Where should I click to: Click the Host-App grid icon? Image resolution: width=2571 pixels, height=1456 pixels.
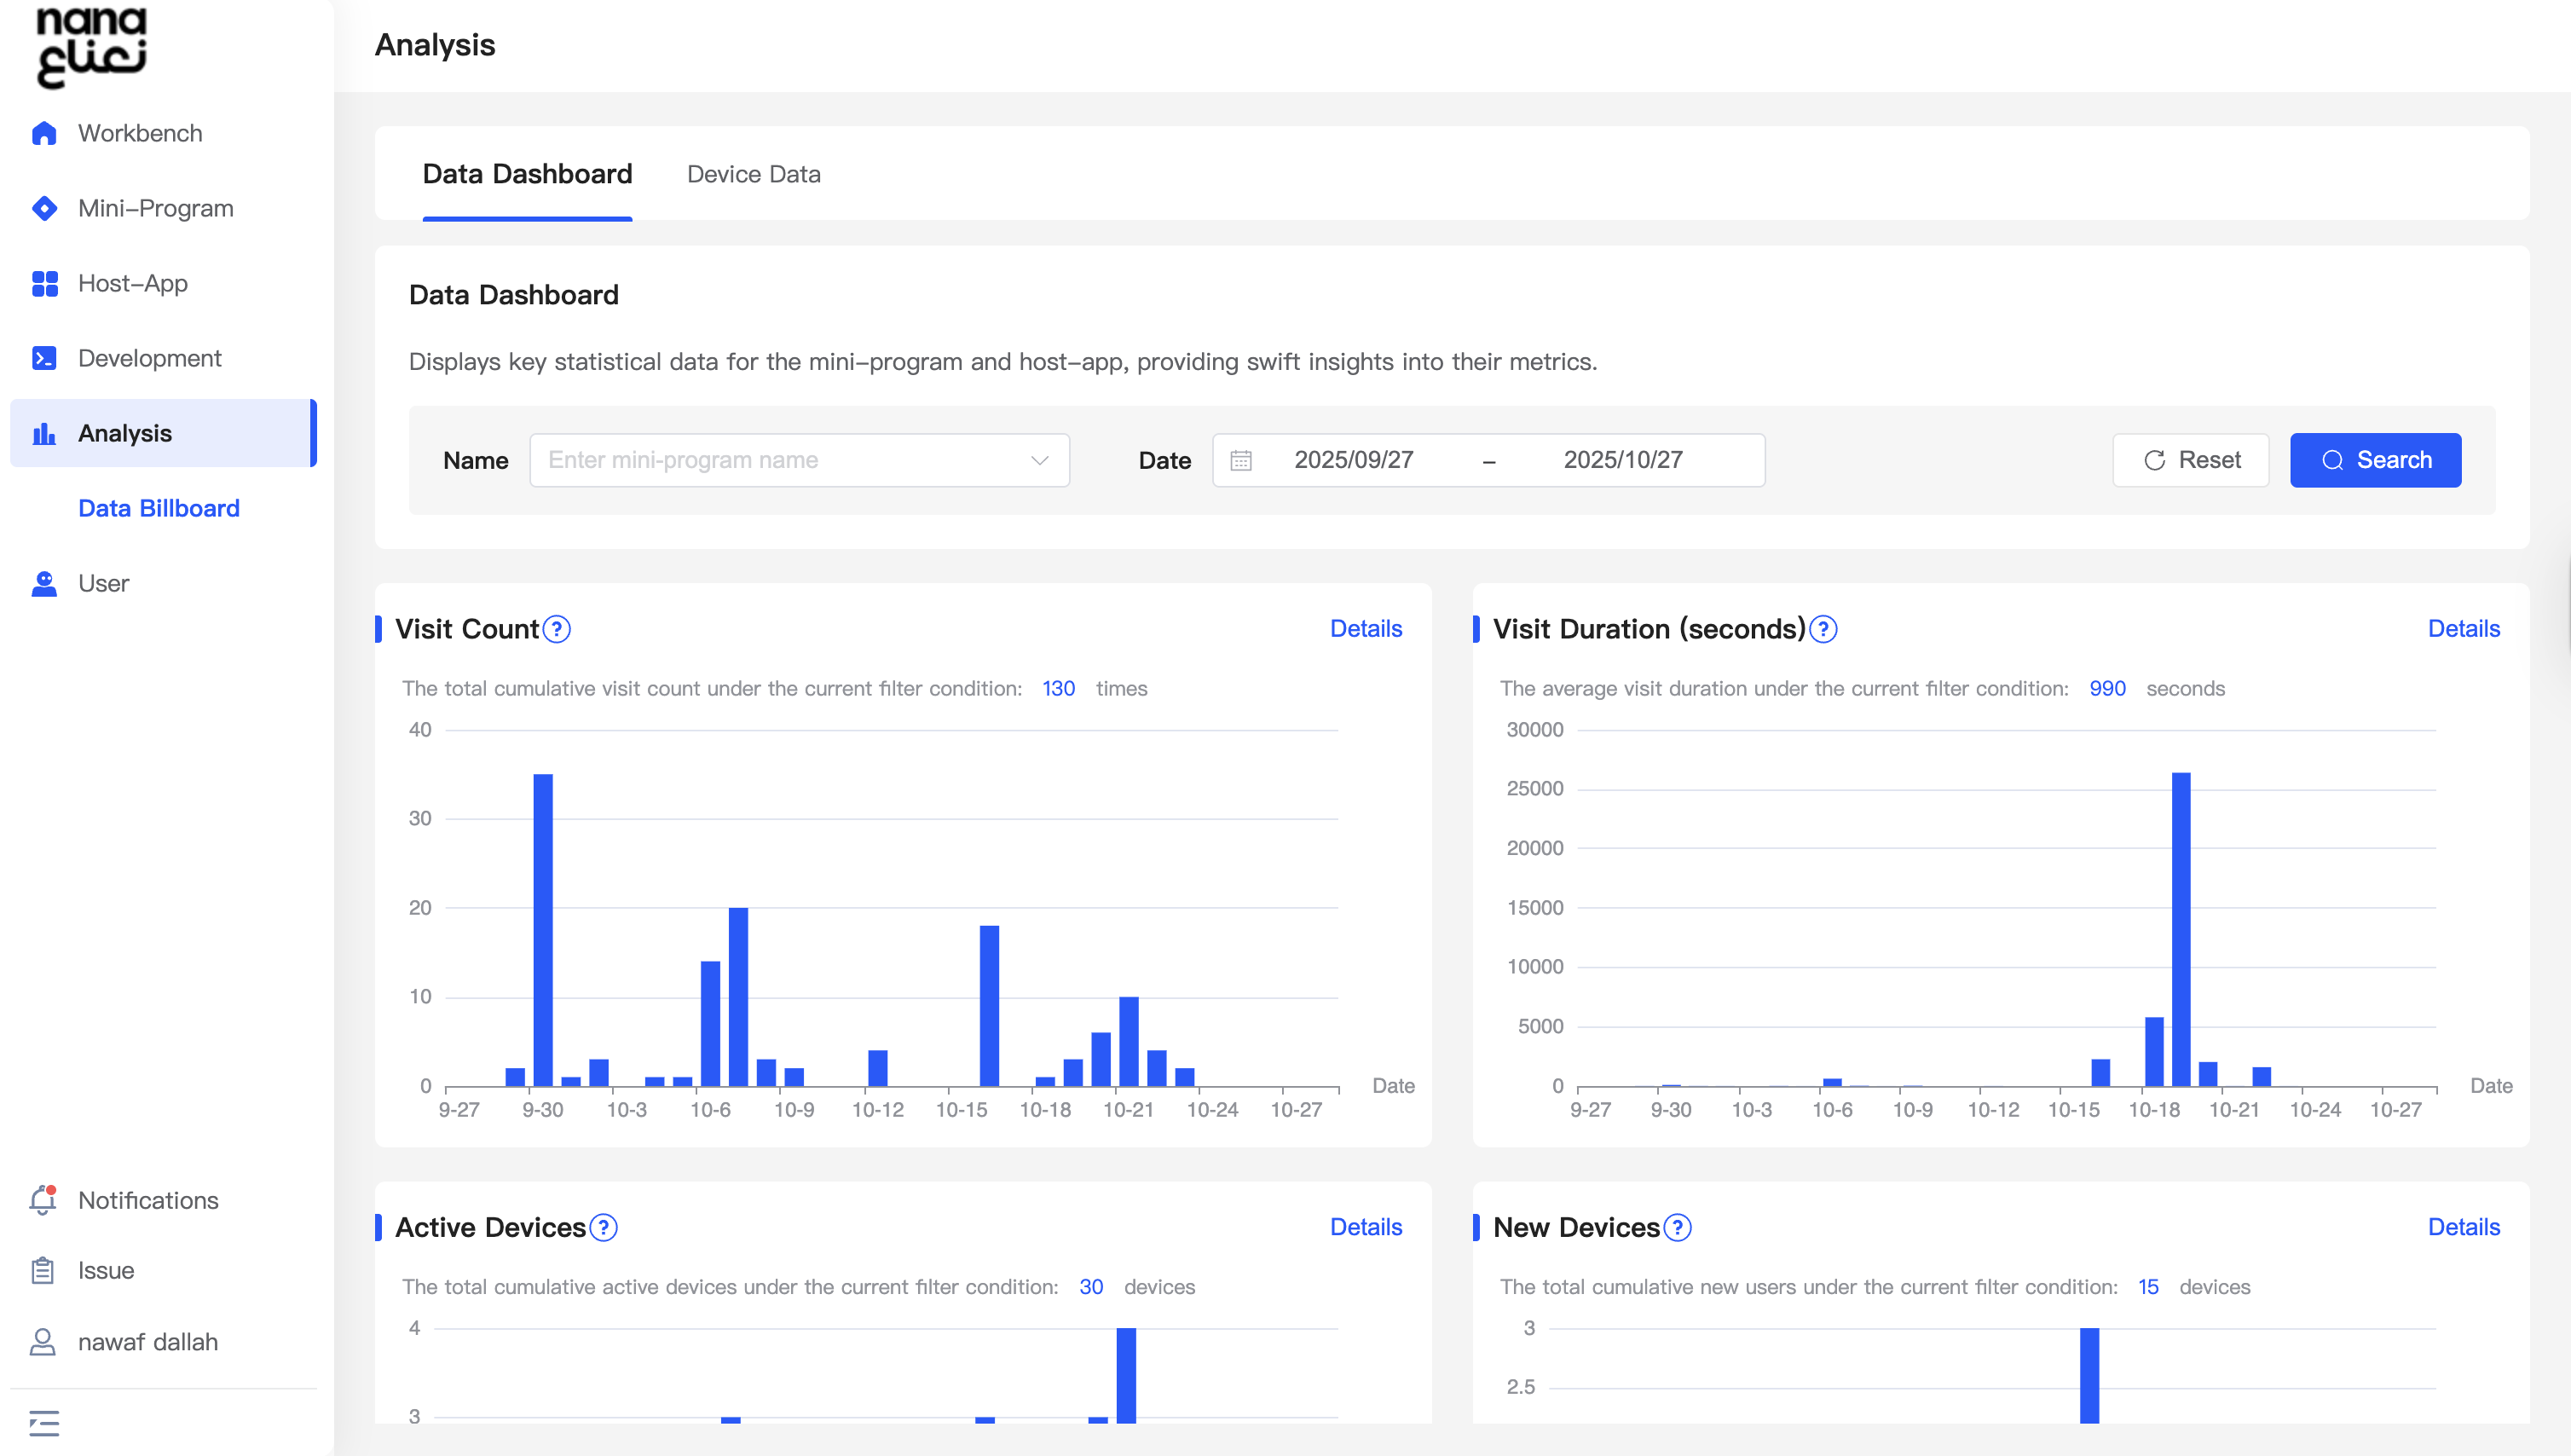pyautogui.click(x=44, y=283)
